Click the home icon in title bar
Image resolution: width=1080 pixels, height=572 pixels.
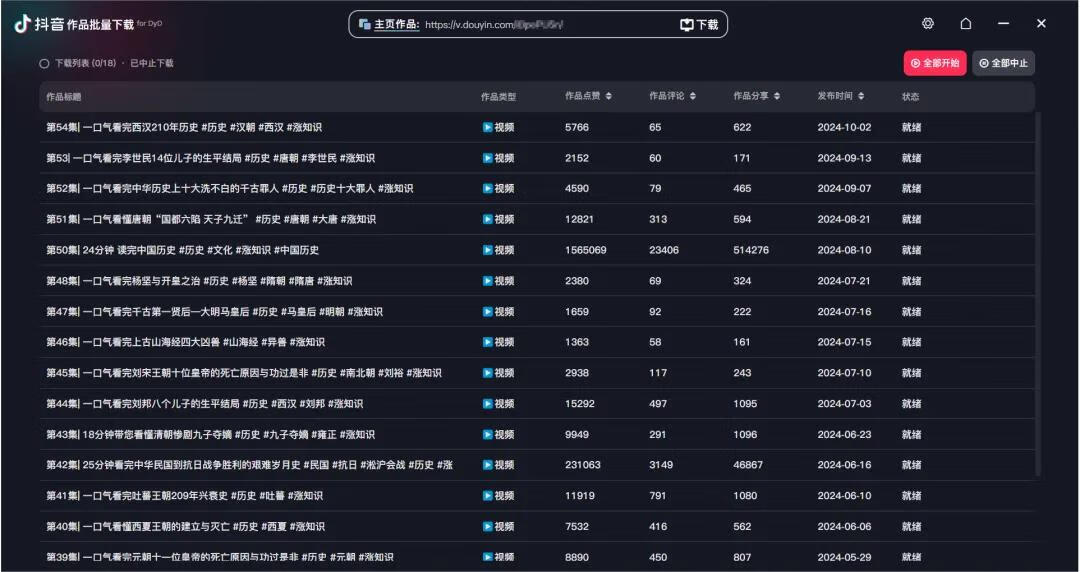tap(966, 24)
